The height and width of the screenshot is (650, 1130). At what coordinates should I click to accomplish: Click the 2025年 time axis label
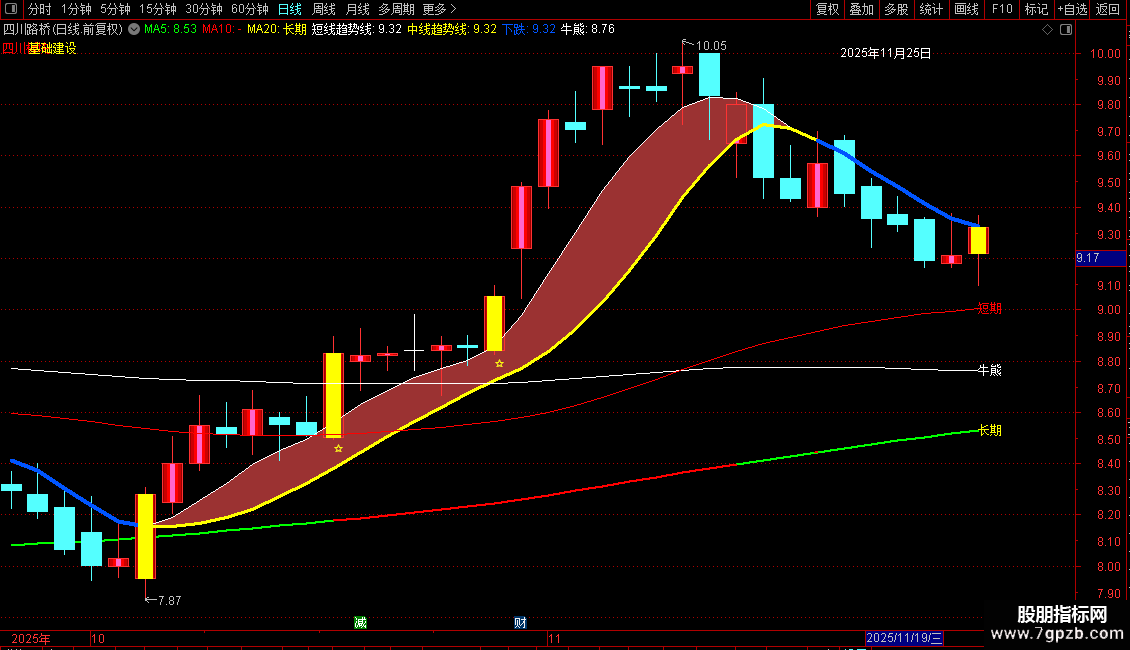coord(31,638)
